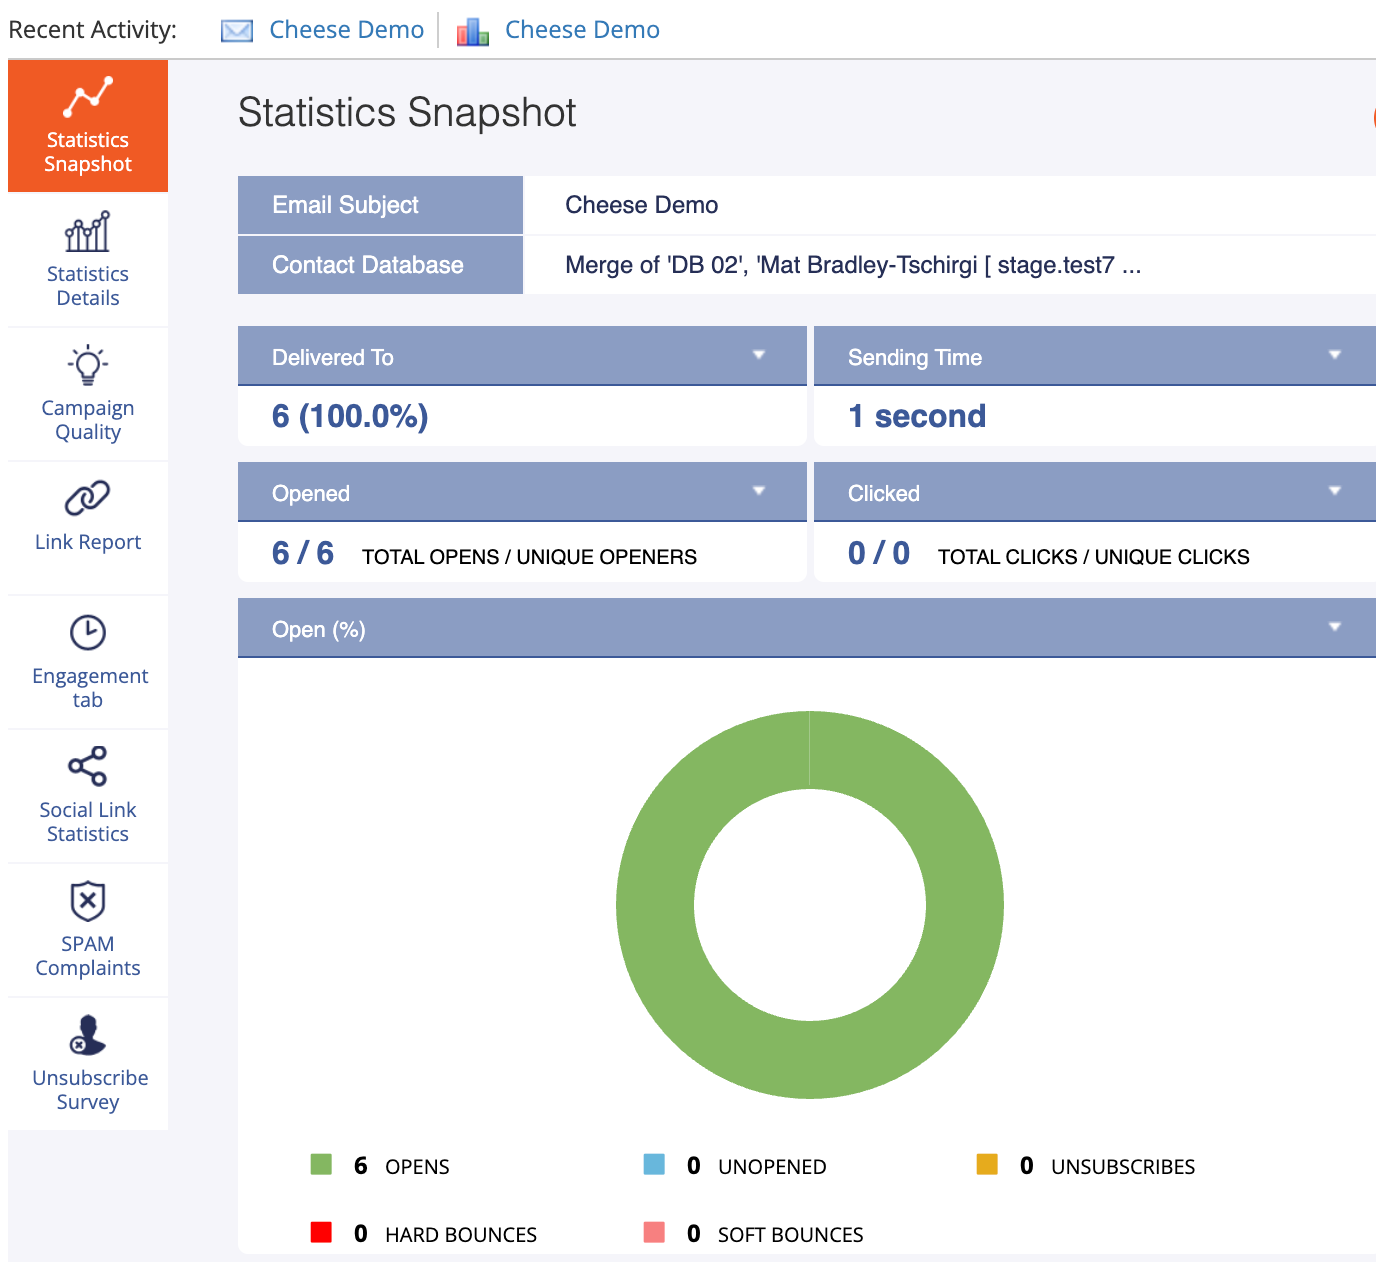Click the Contact Database header cell
This screenshot has width=1376, height=1262.
pyautogui.click(x=380, y=265)
